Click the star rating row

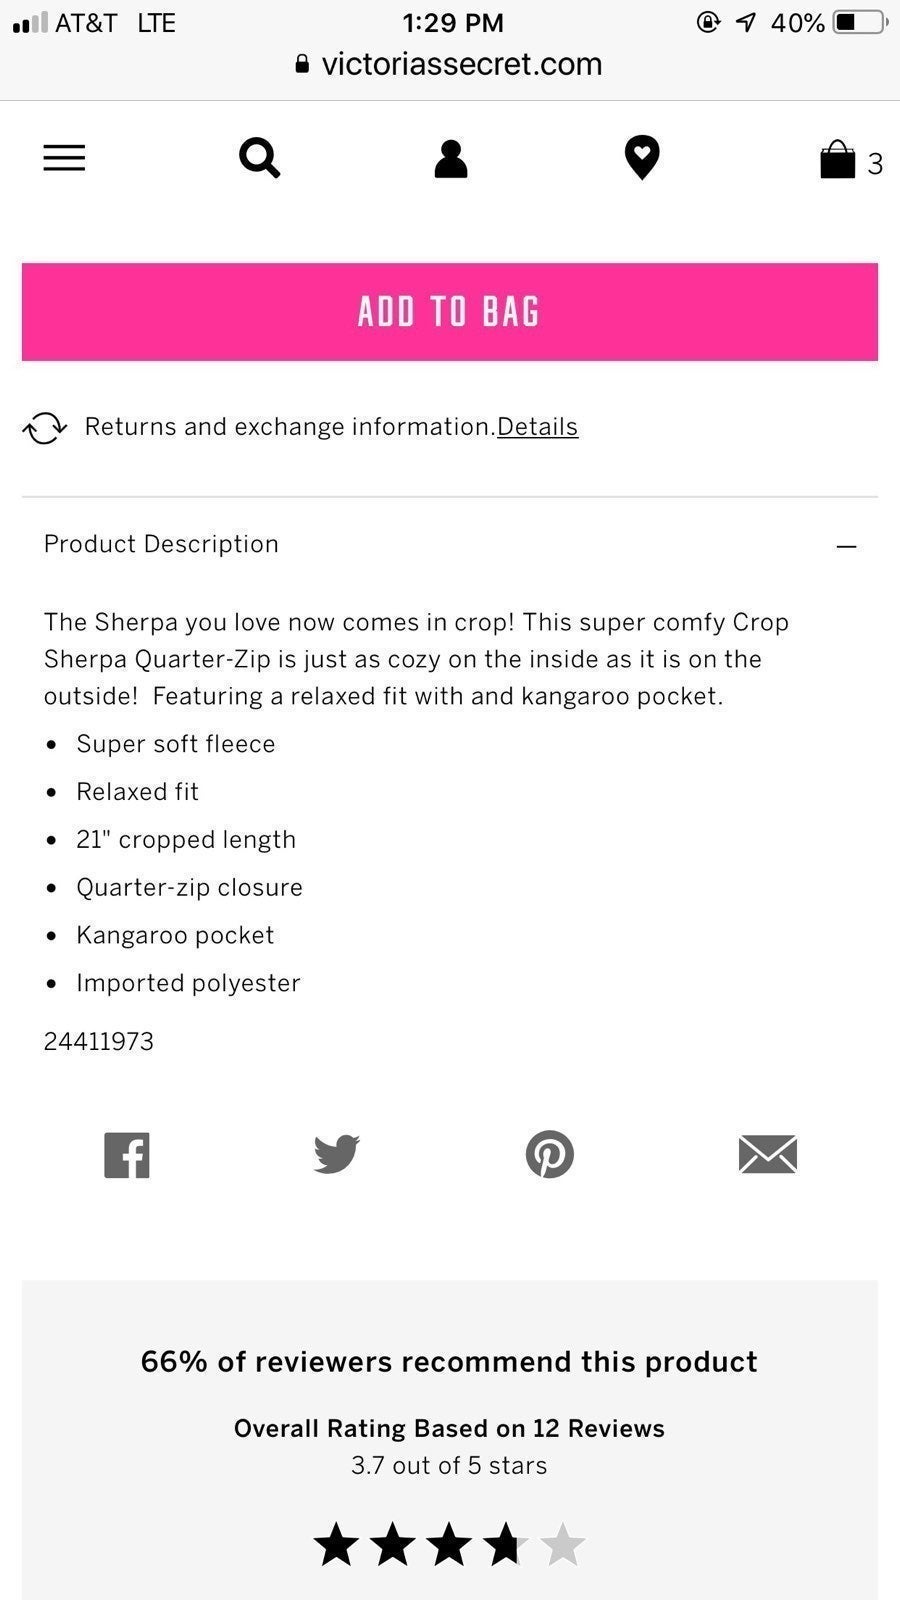point(450,1544)
